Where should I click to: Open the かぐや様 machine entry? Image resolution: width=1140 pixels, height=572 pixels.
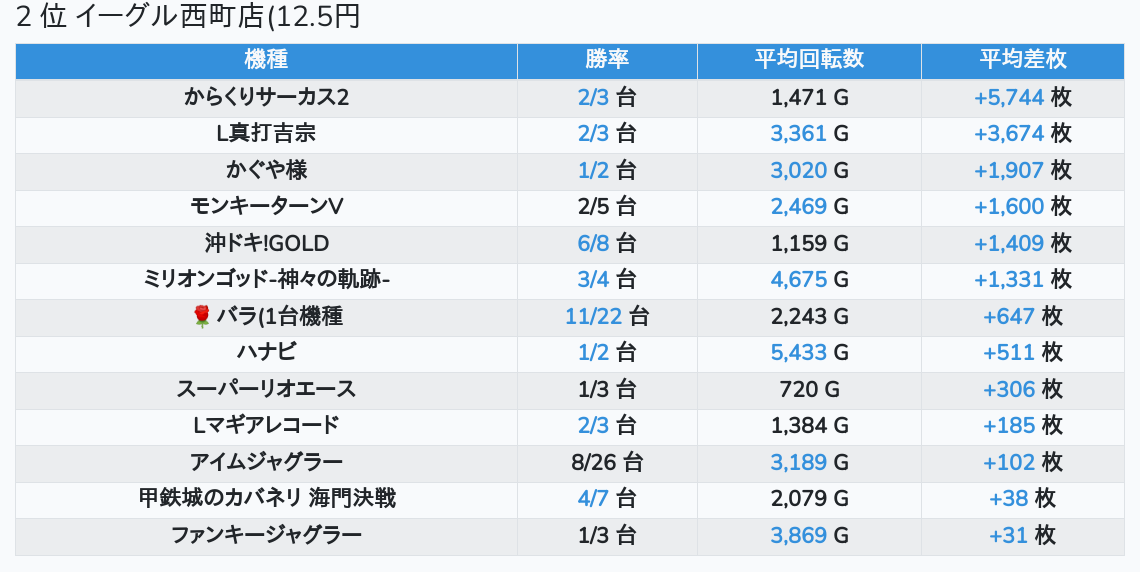267,170
